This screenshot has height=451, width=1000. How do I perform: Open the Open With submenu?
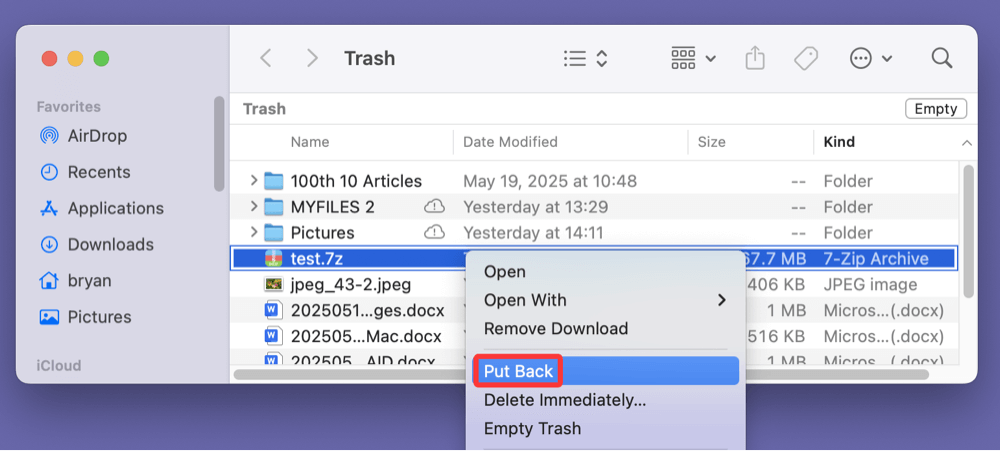coord(605,300)
